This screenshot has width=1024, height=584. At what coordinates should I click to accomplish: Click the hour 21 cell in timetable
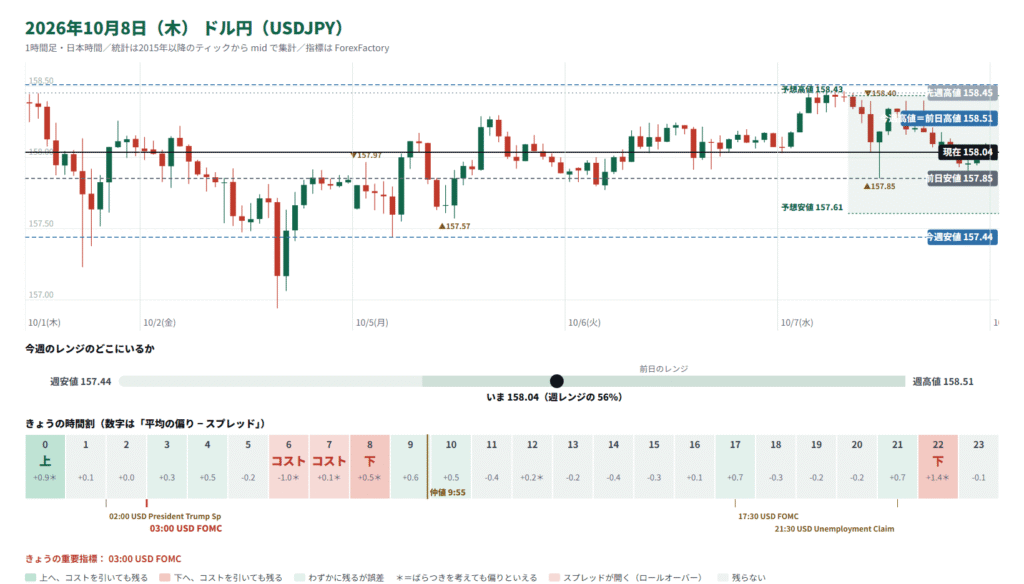coord(897,466)
